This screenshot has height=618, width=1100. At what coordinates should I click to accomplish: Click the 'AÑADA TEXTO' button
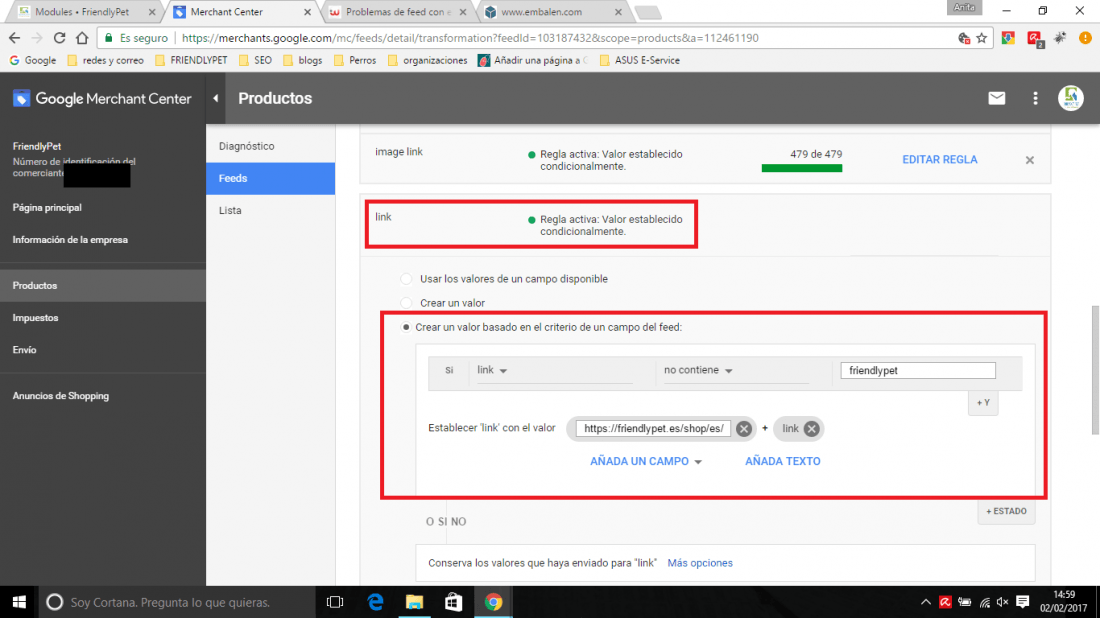tap(782, 462)
